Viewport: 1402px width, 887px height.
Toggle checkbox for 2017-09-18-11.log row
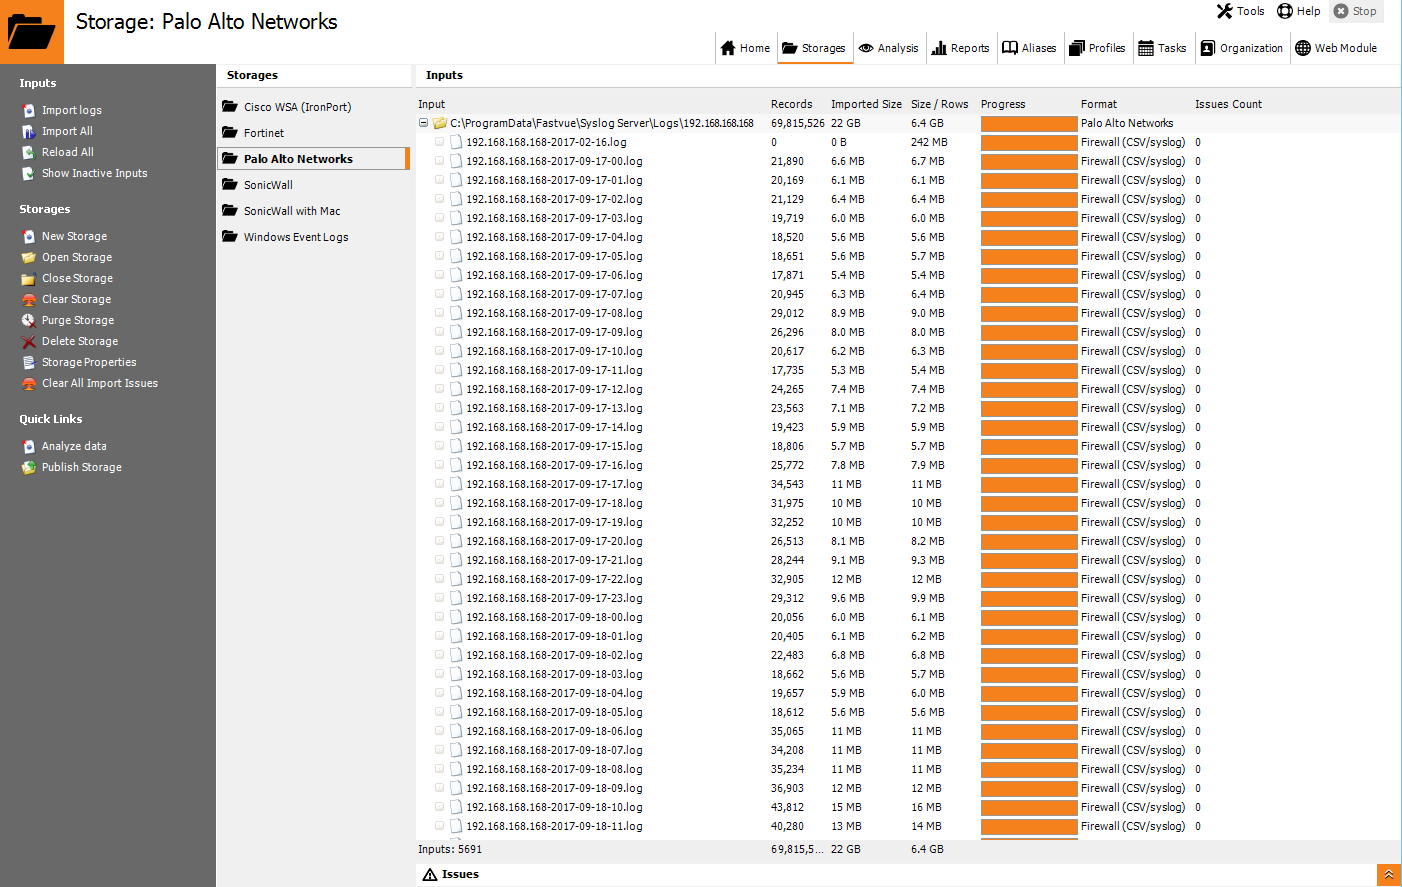tap(439, 826)
